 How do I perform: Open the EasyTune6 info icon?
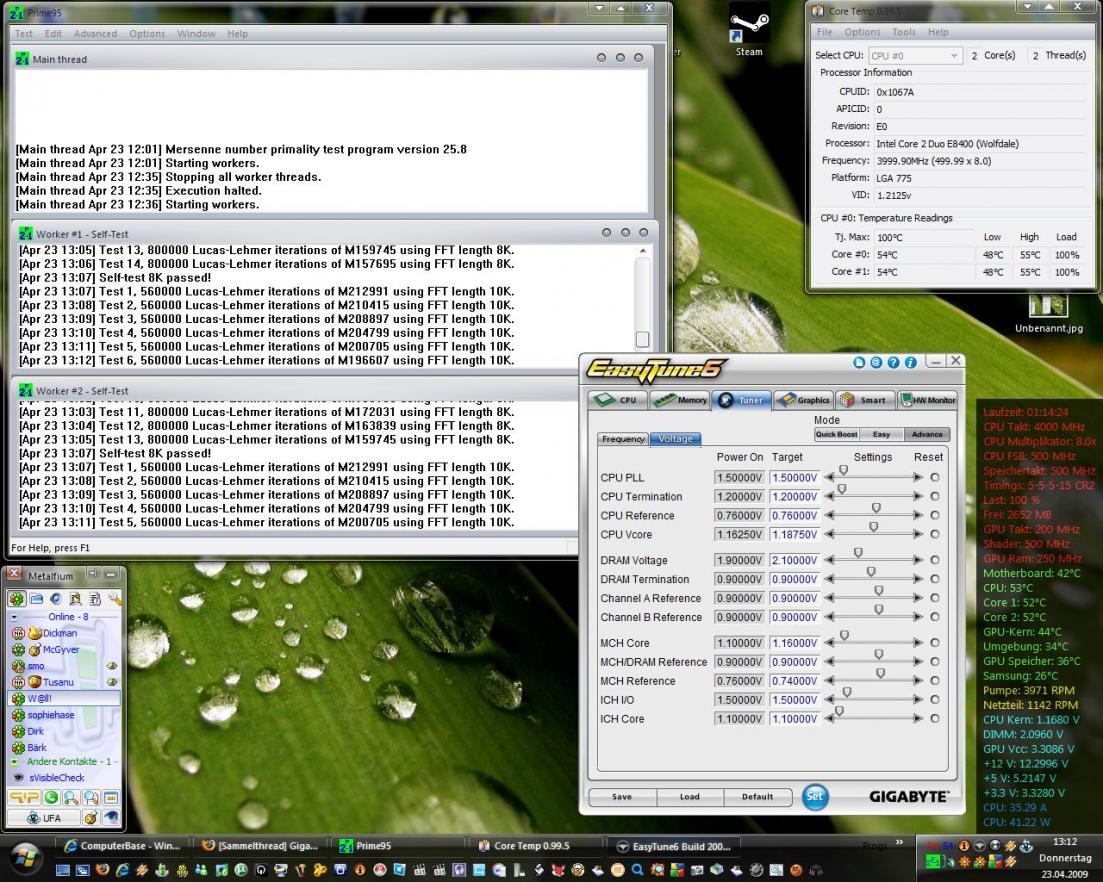(910, 362)
